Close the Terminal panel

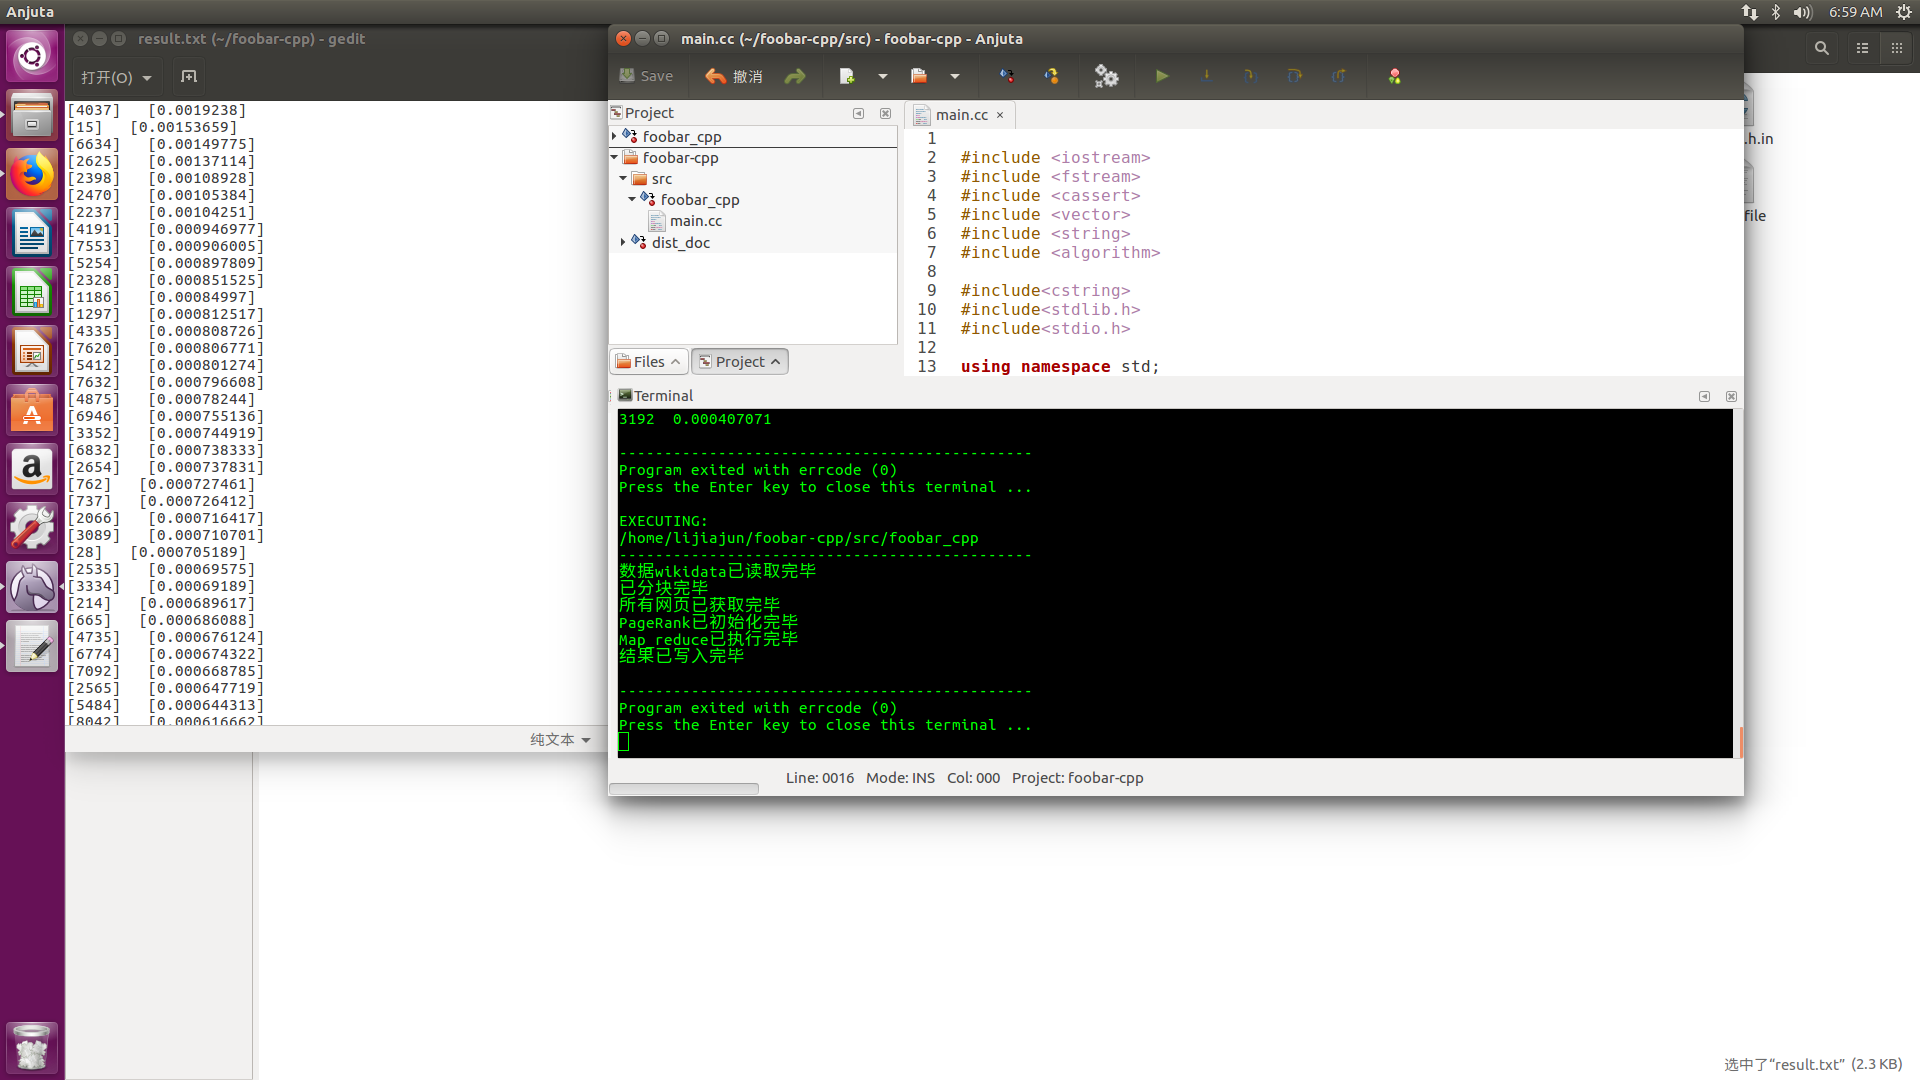(x=1731, y=397)
